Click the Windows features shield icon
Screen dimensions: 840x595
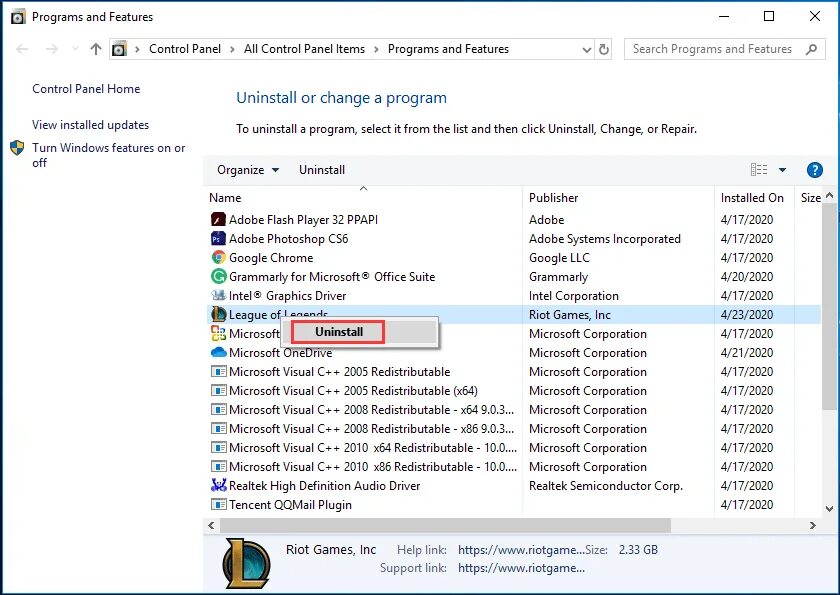17,148
